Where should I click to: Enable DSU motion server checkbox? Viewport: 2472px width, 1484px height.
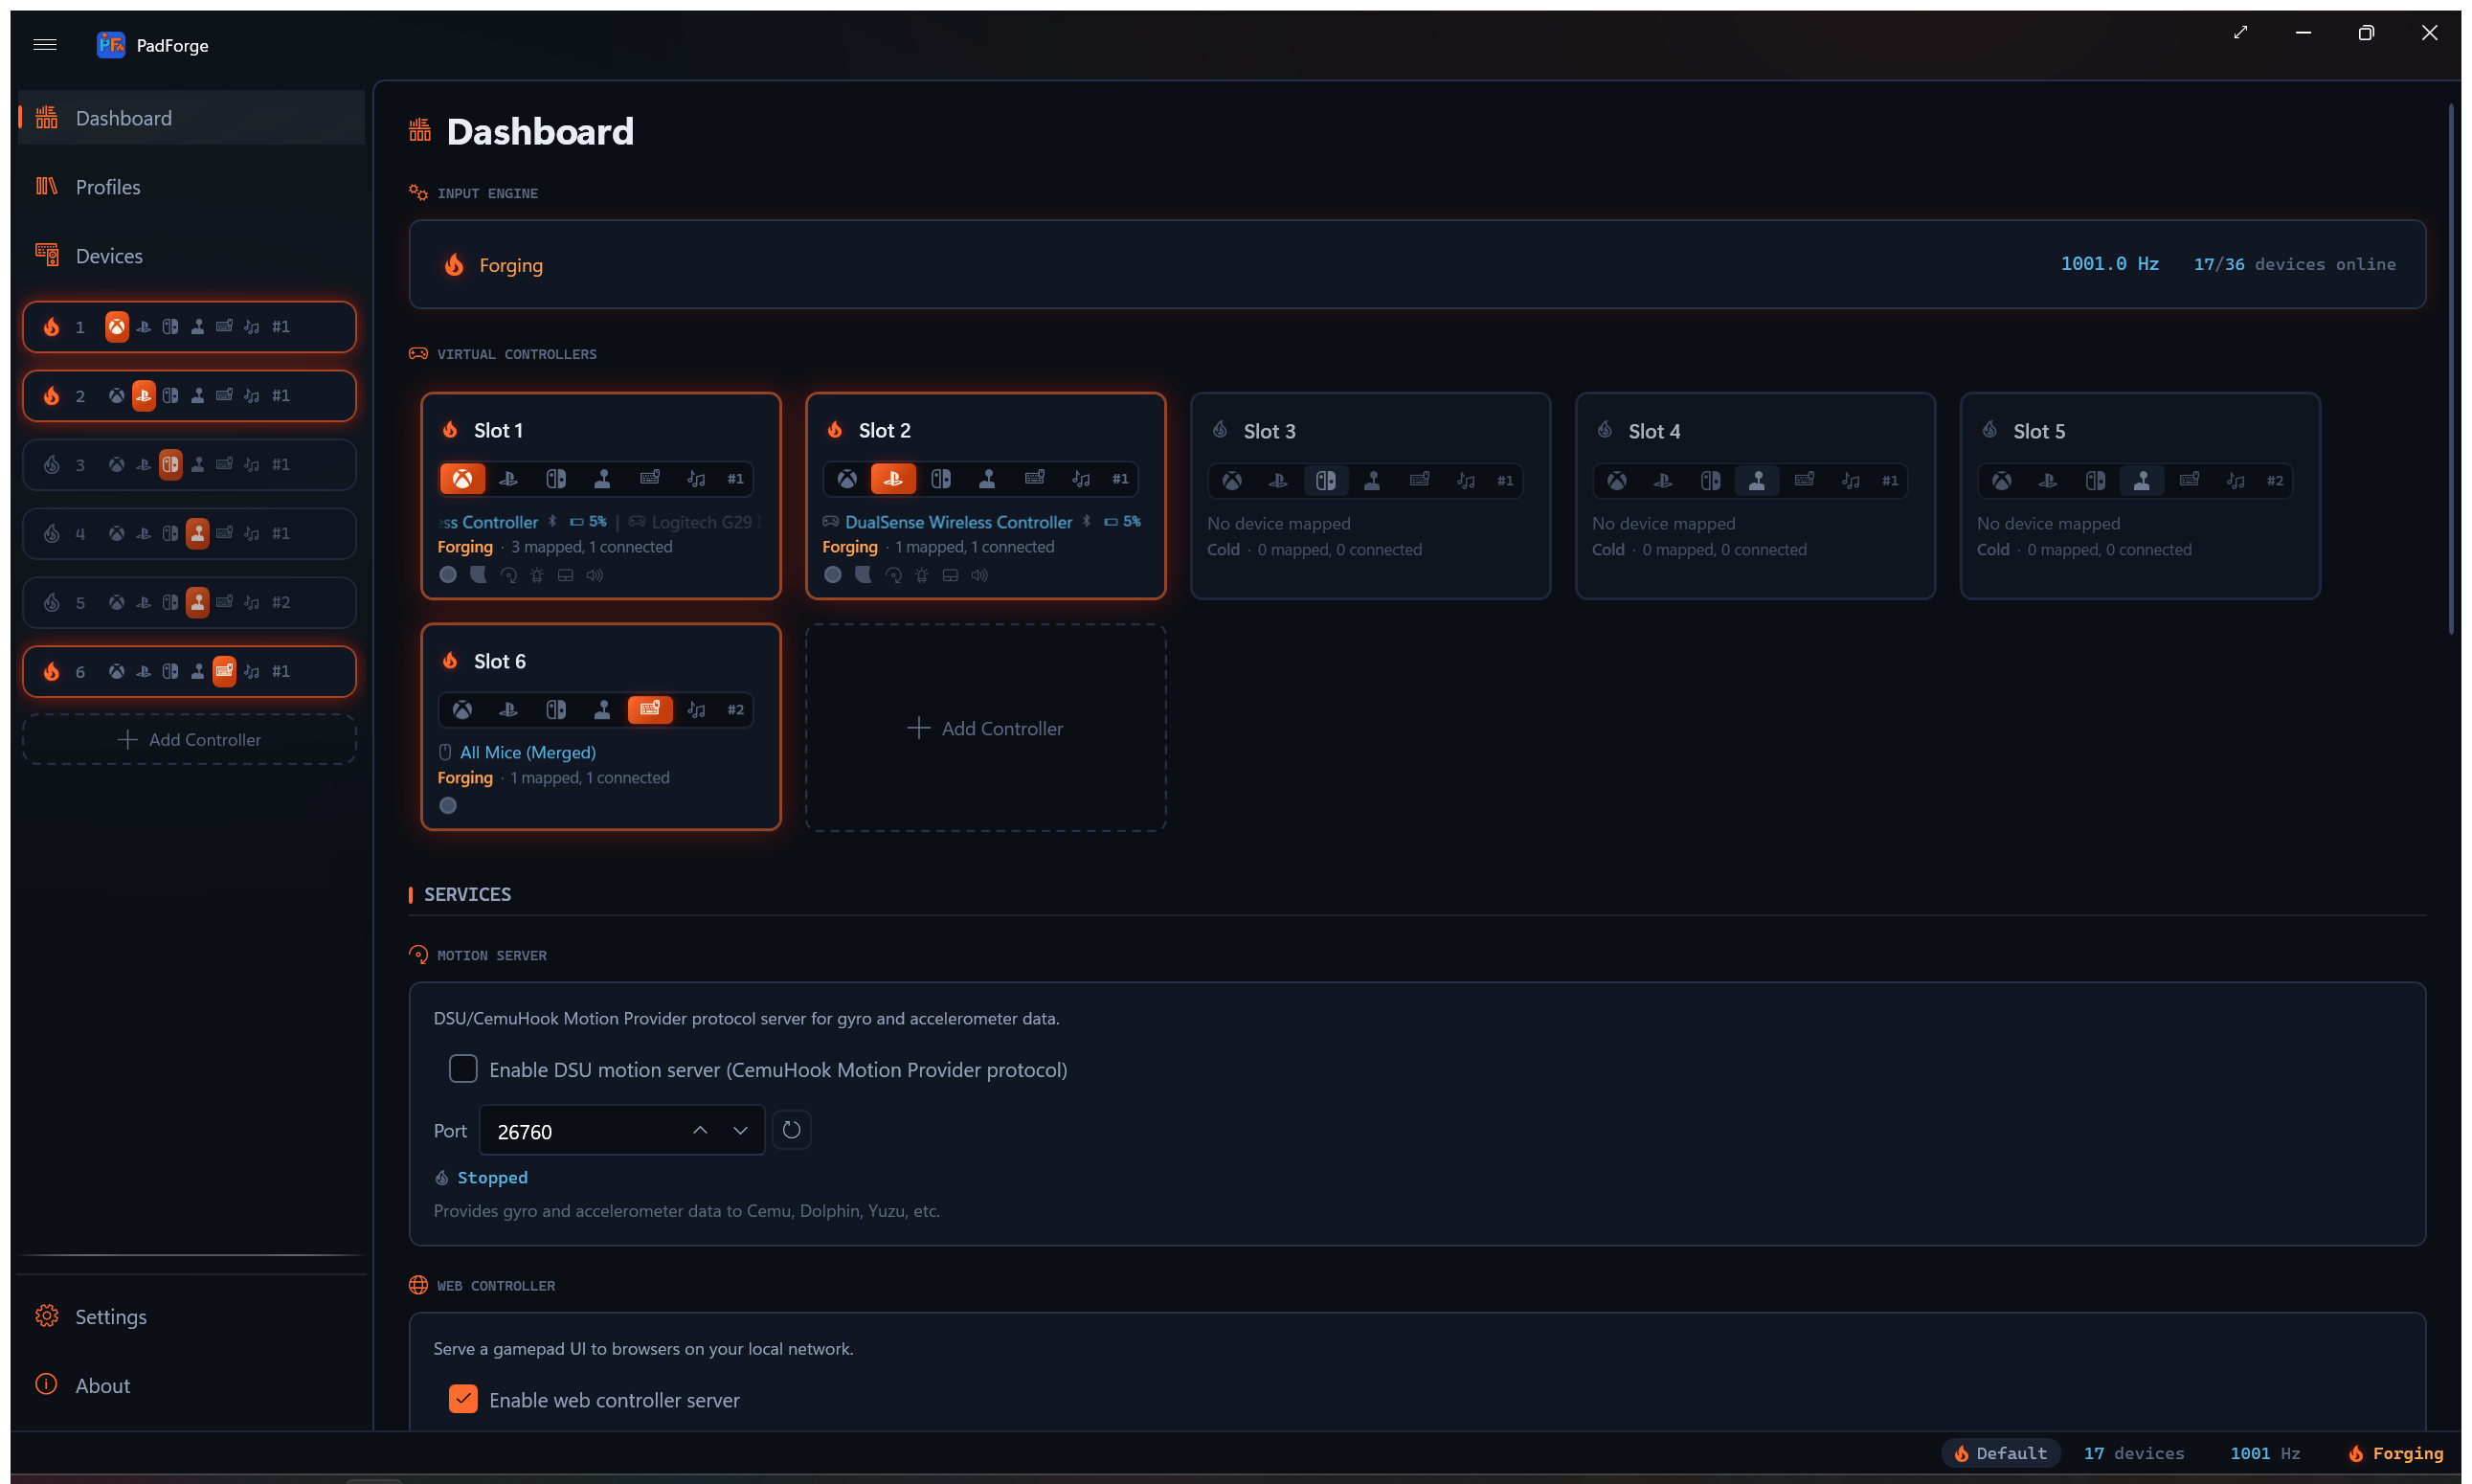pyautogui.click(x=463, y=1069)
